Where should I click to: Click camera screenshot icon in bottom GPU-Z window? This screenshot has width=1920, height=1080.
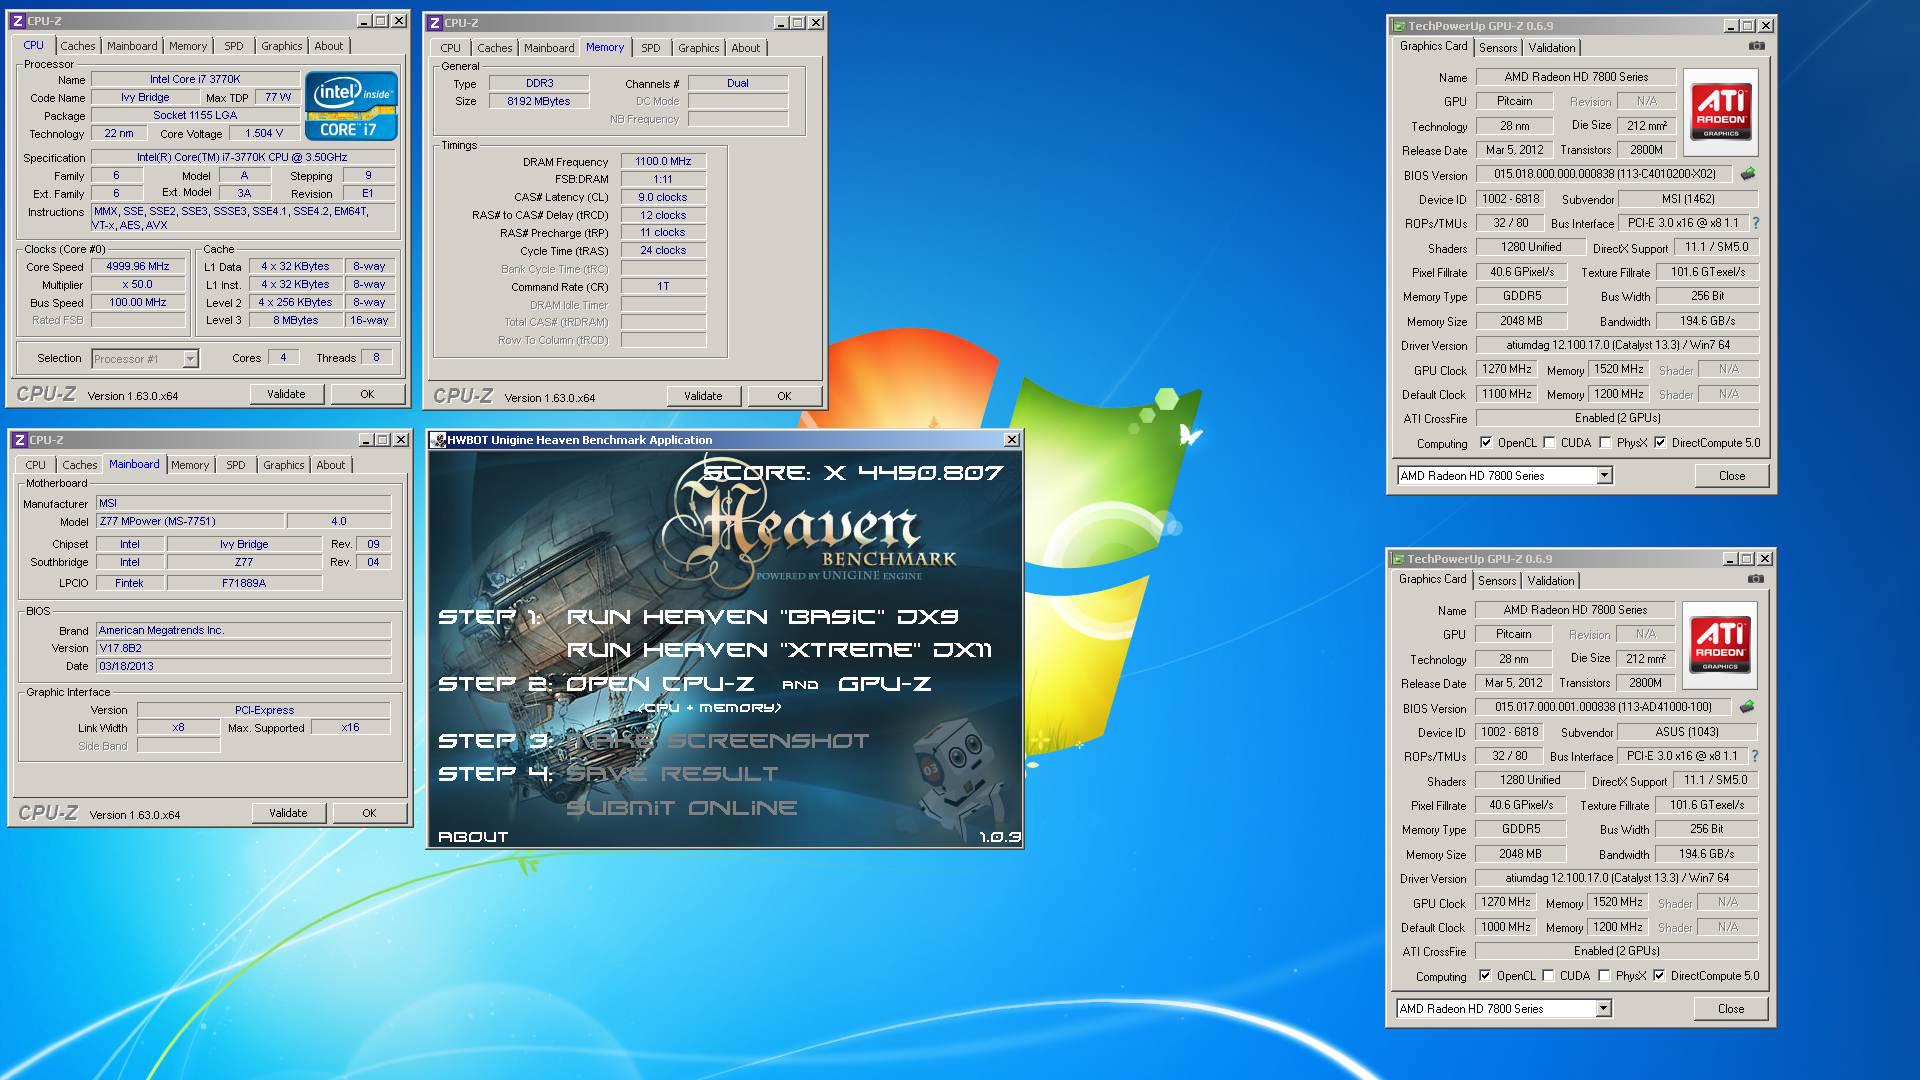pos(1756,579)
